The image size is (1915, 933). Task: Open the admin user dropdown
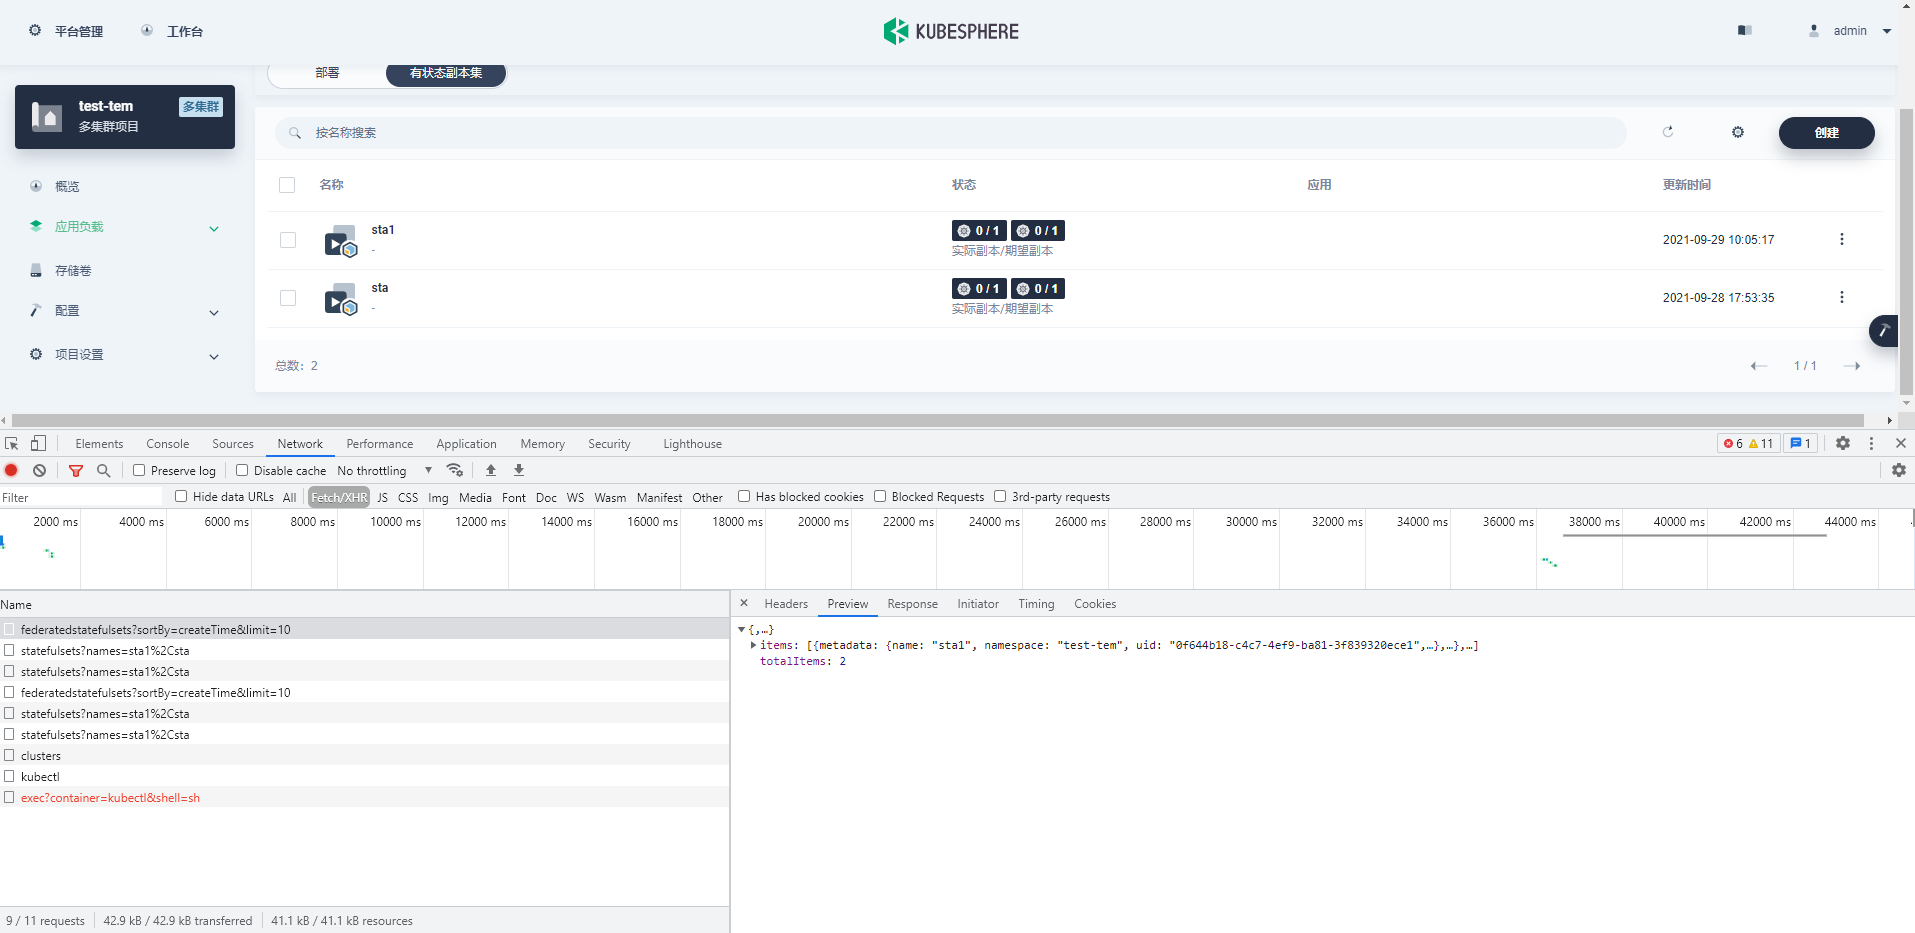[x=1850, y=31]
